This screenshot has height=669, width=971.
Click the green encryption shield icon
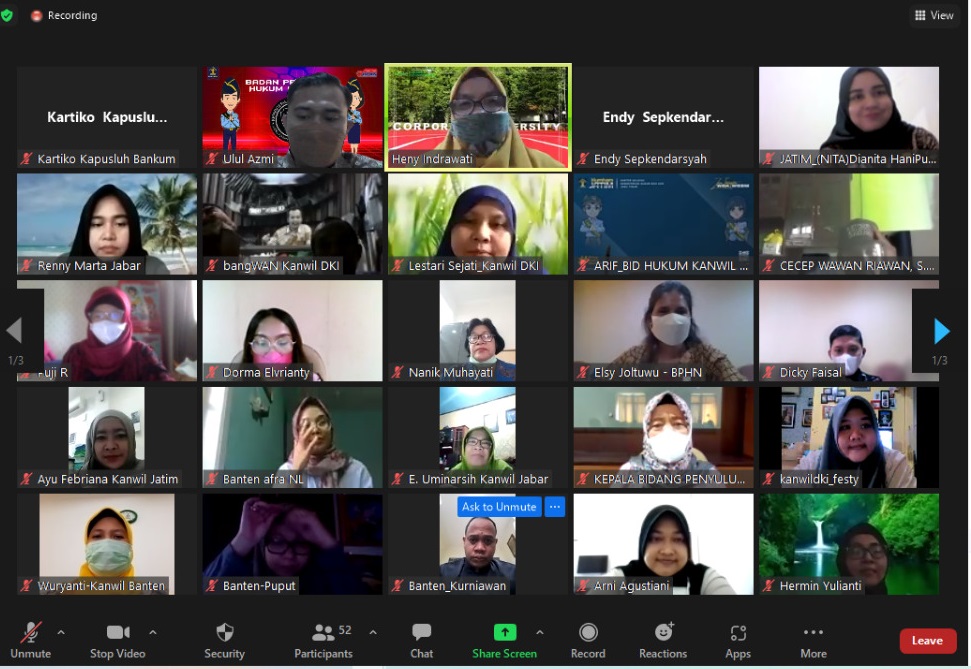[6, 15]
